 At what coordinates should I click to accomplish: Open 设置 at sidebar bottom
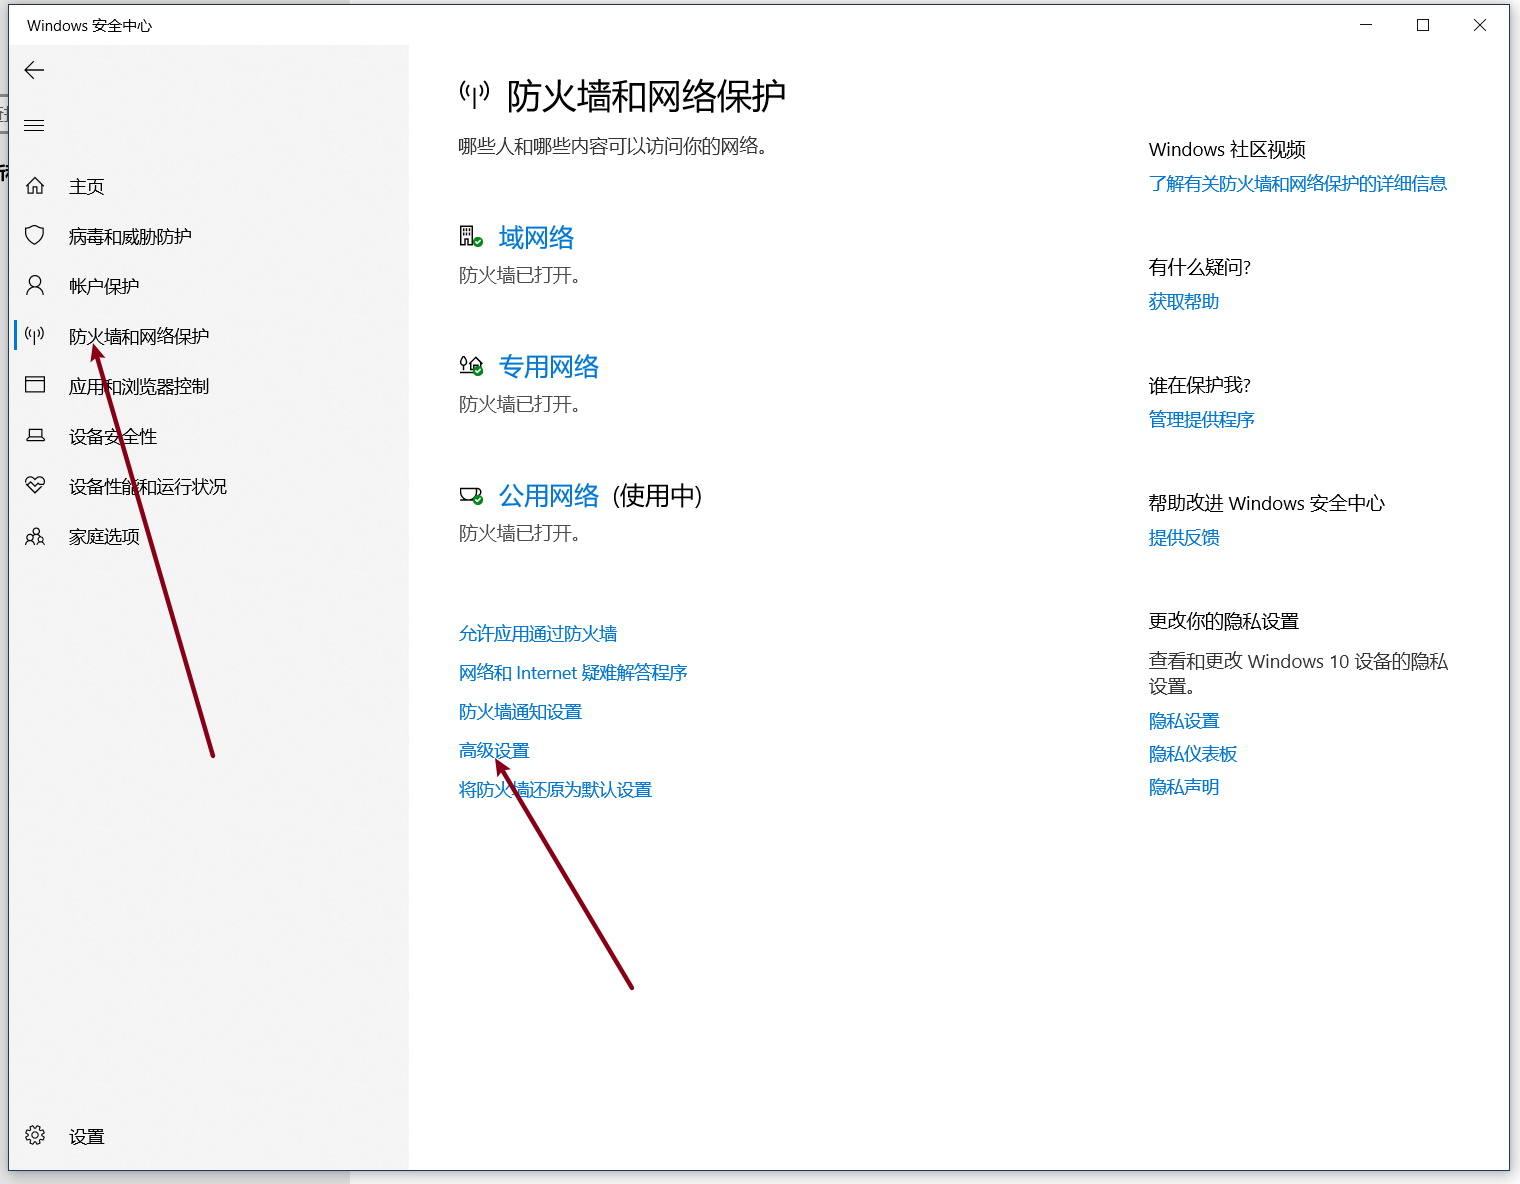[87, 1137]
